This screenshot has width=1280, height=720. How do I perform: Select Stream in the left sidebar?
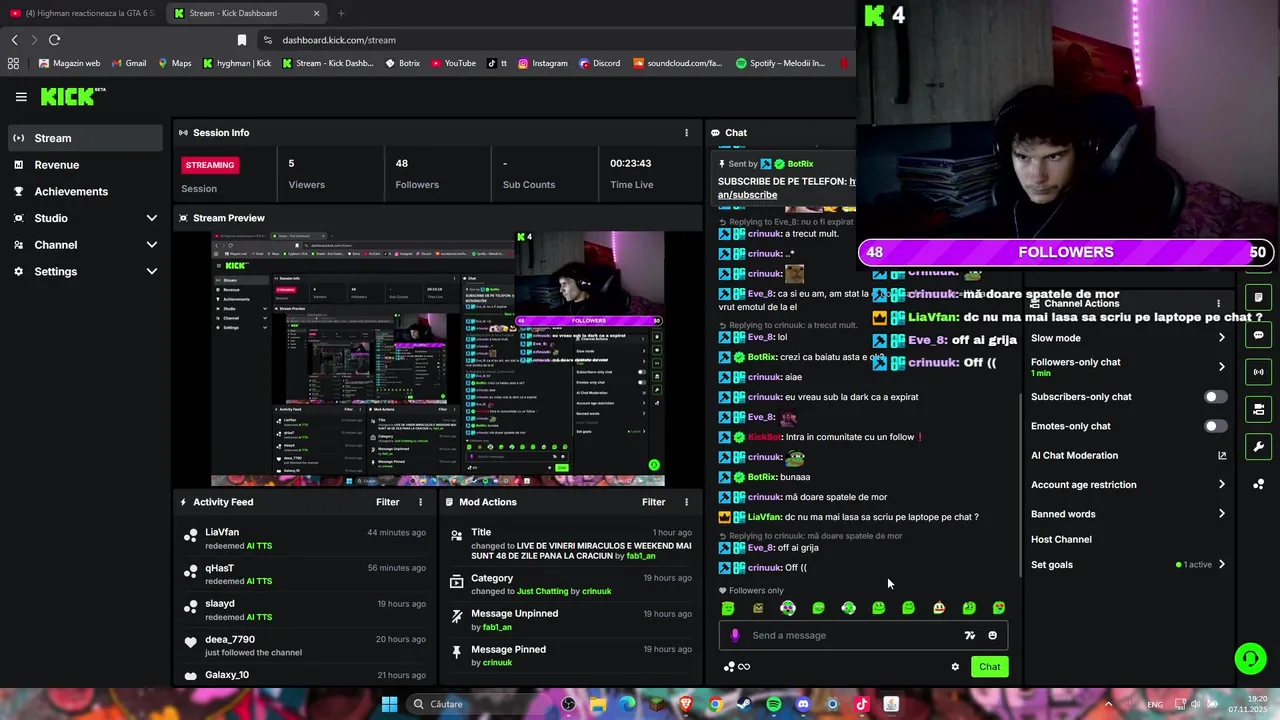pyautogui.click(x=85, y=138)
